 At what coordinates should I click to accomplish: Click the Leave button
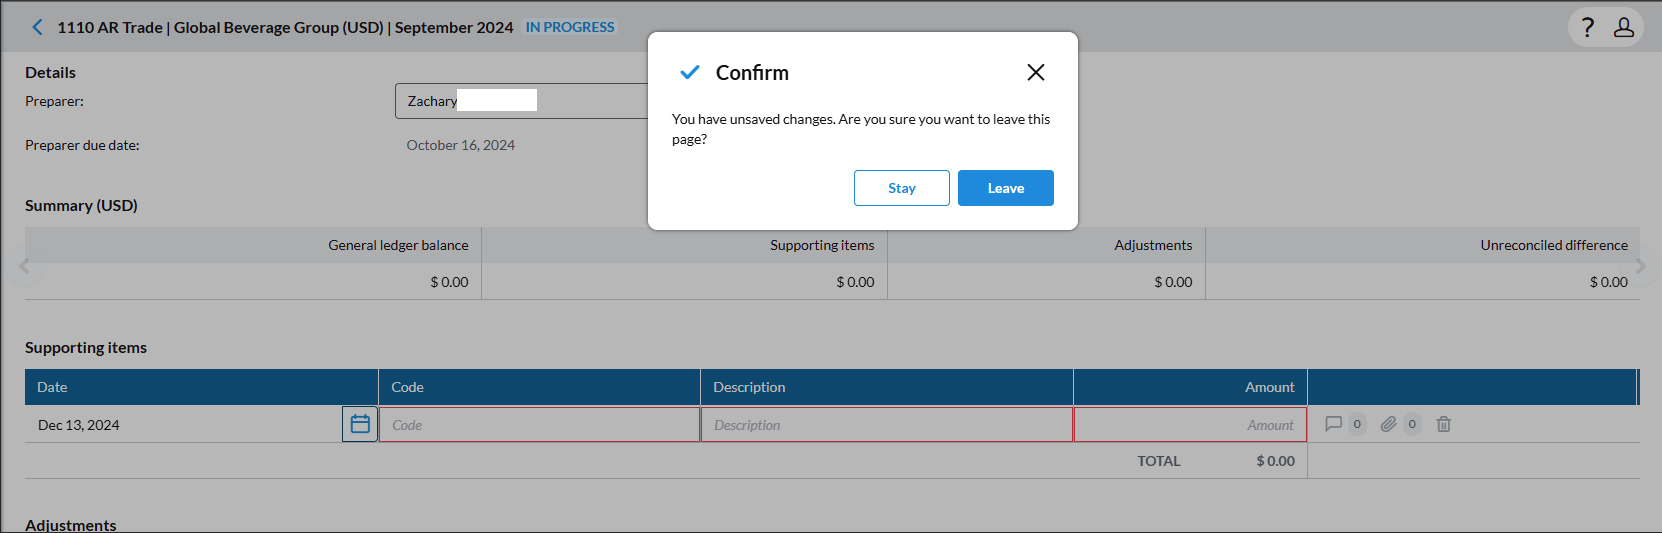pos(1006,188)
